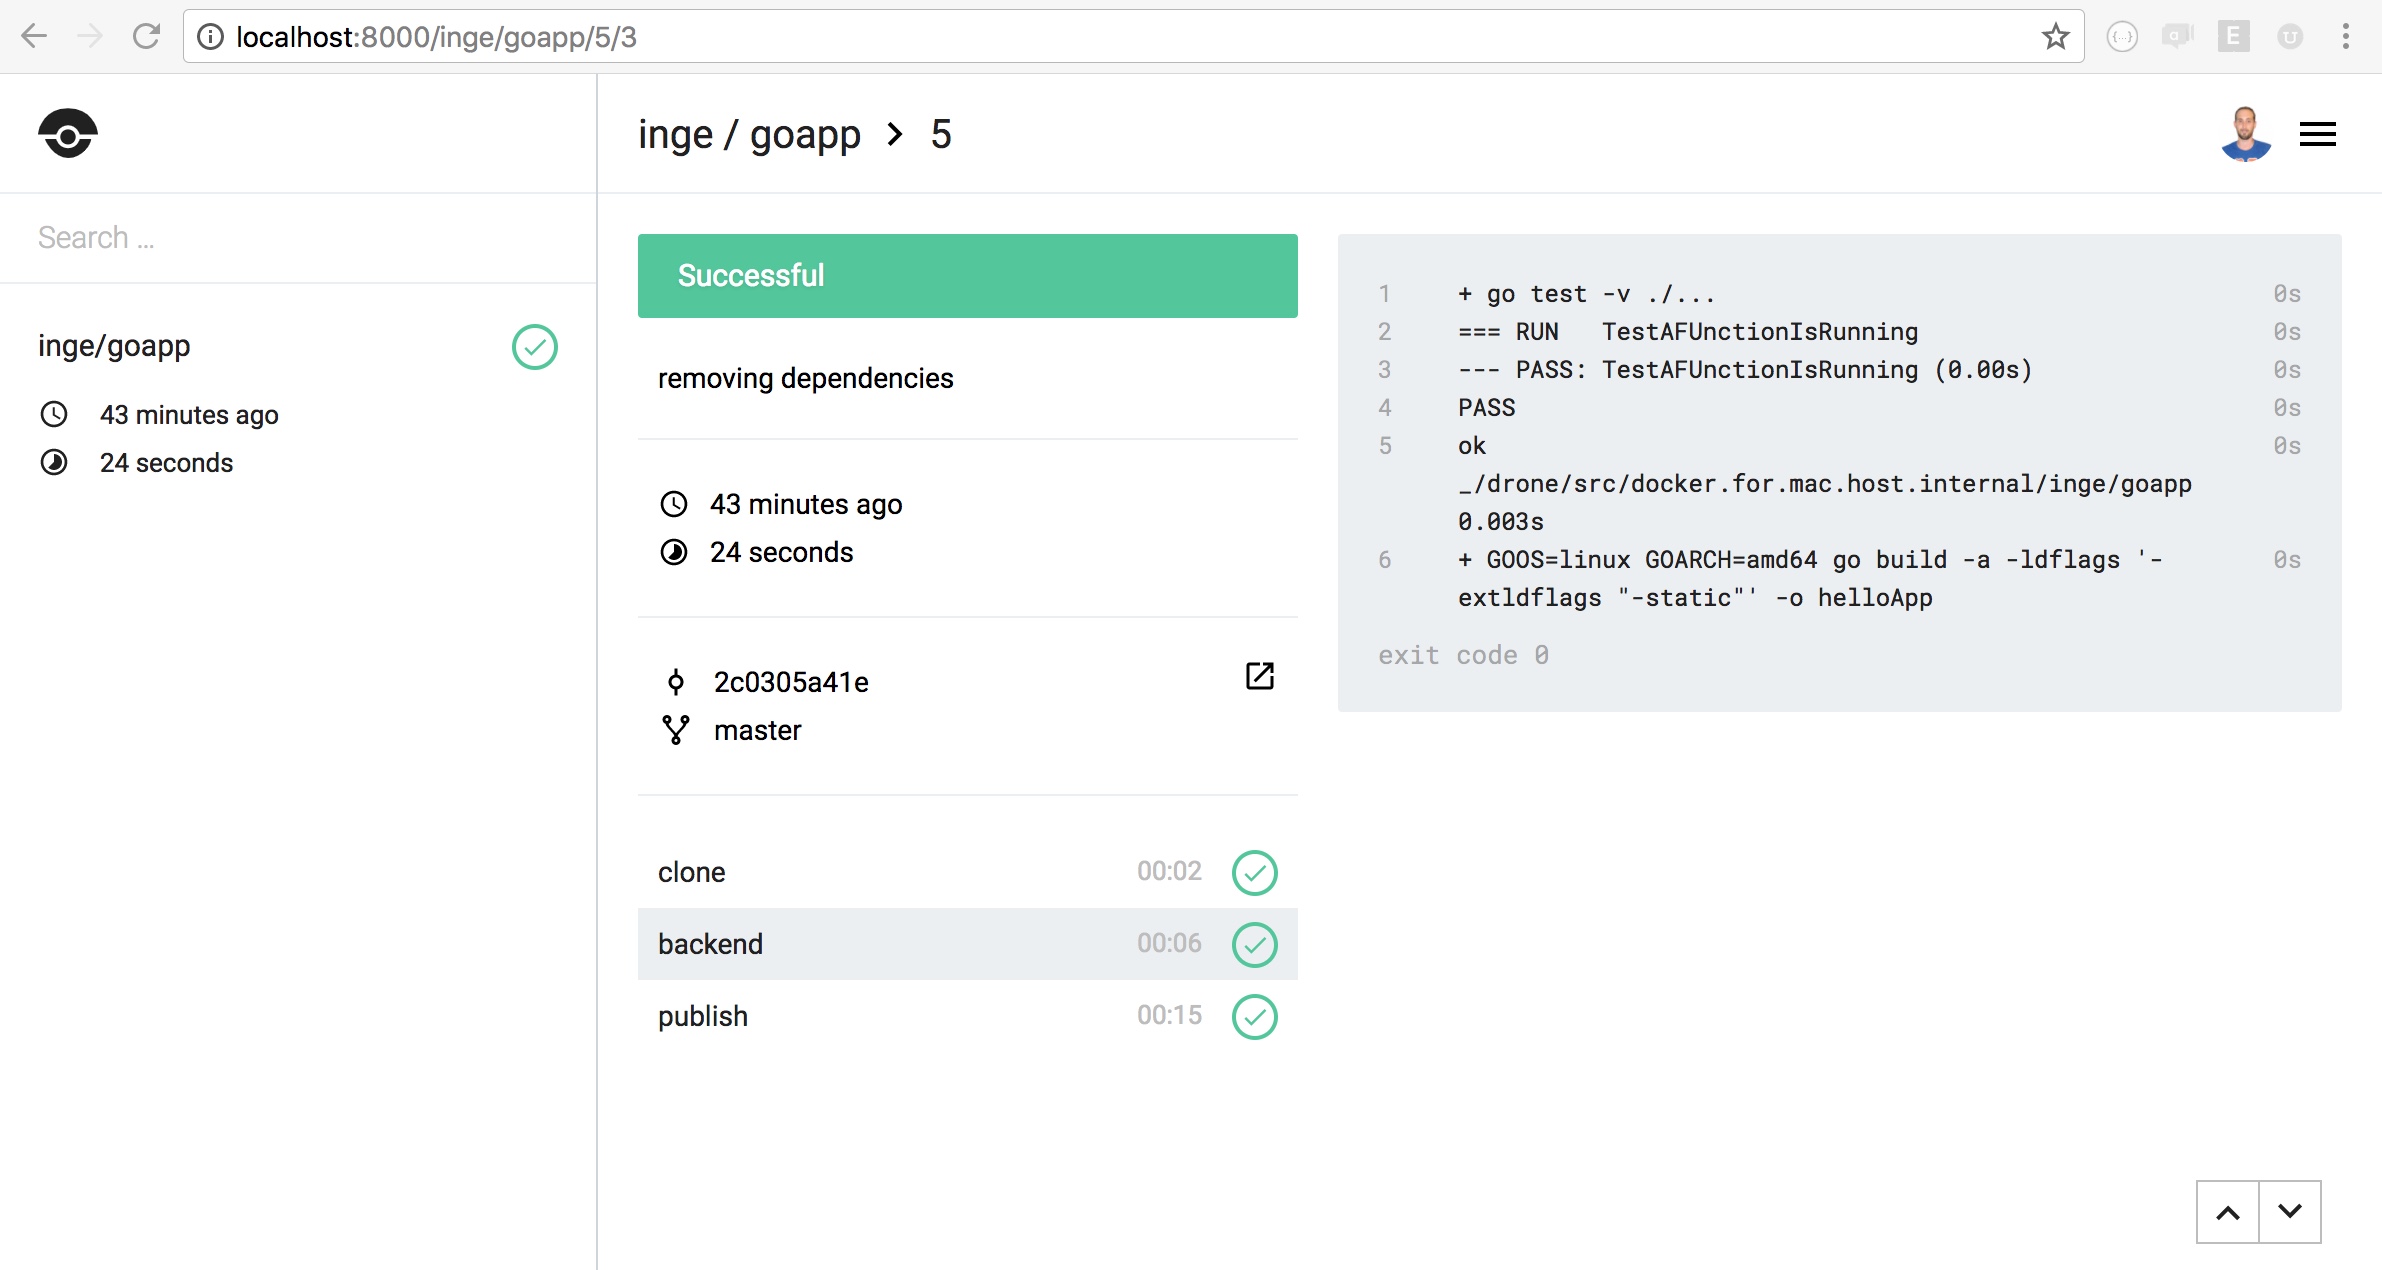Click the Drone logo icon
The height and width of the screenshot is (1270, 2382).
(x=68, y=134)
